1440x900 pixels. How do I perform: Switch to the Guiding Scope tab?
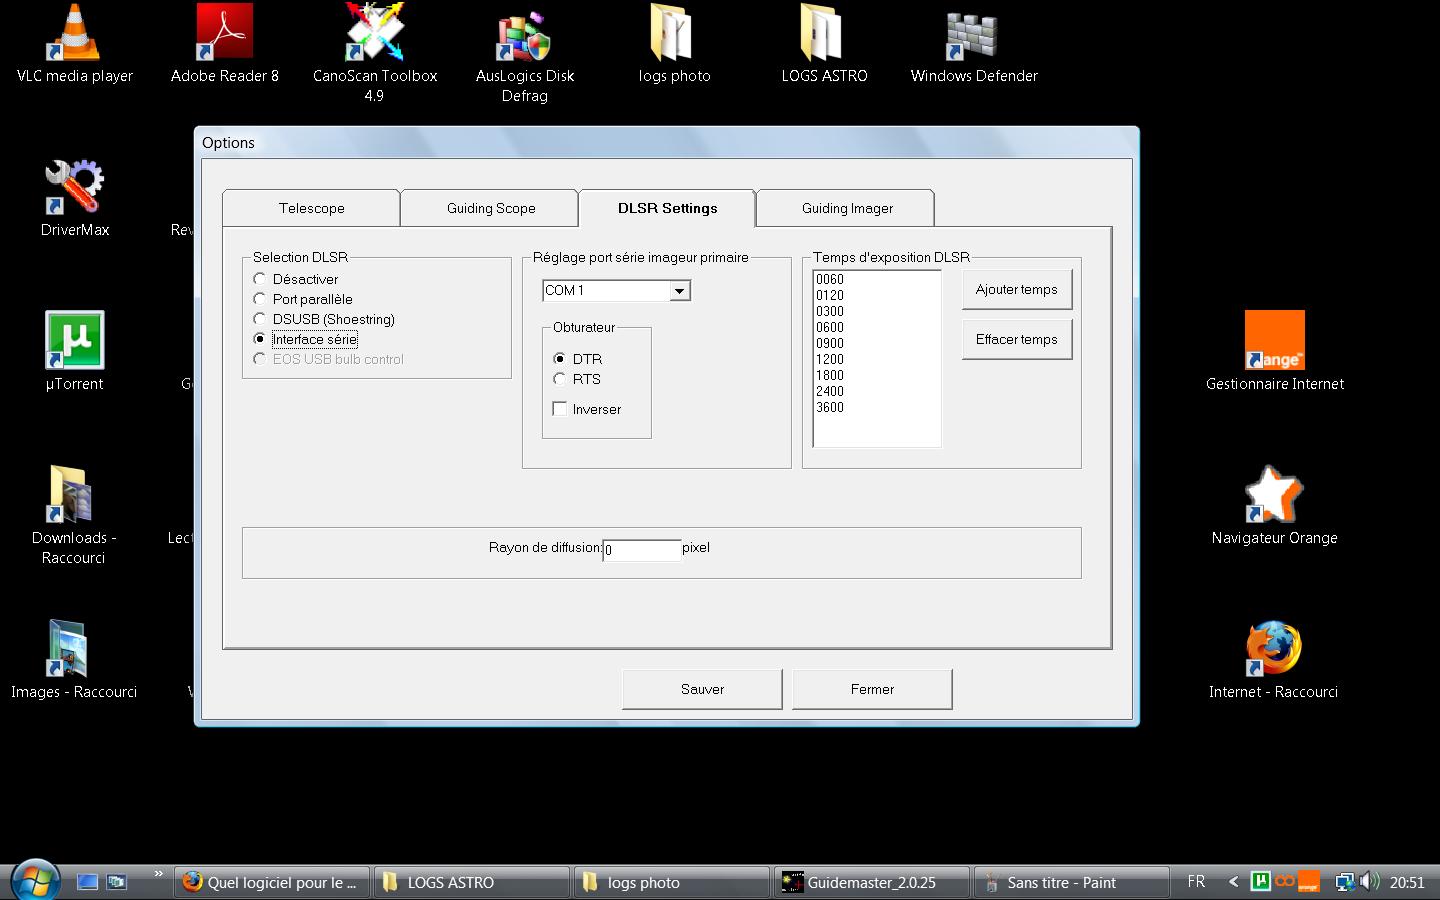[491, 208]
